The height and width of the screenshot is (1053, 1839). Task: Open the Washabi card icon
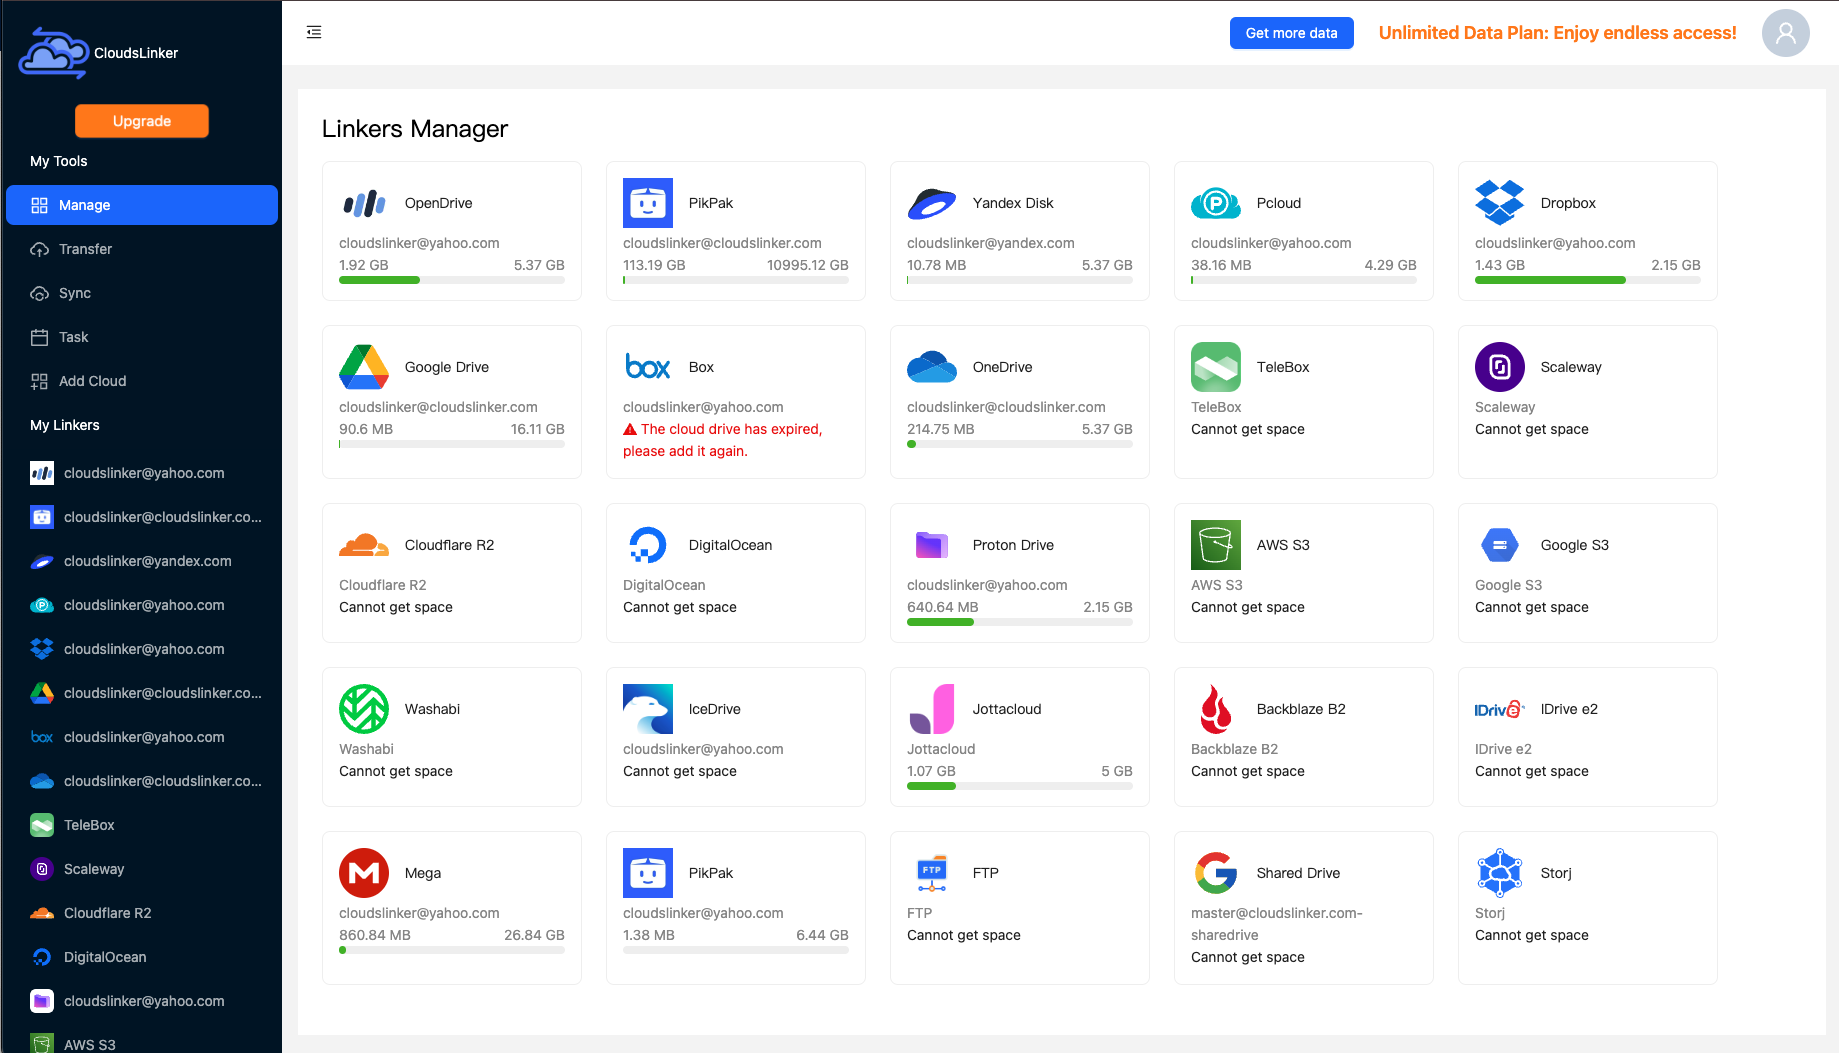[x=364, y=709]
